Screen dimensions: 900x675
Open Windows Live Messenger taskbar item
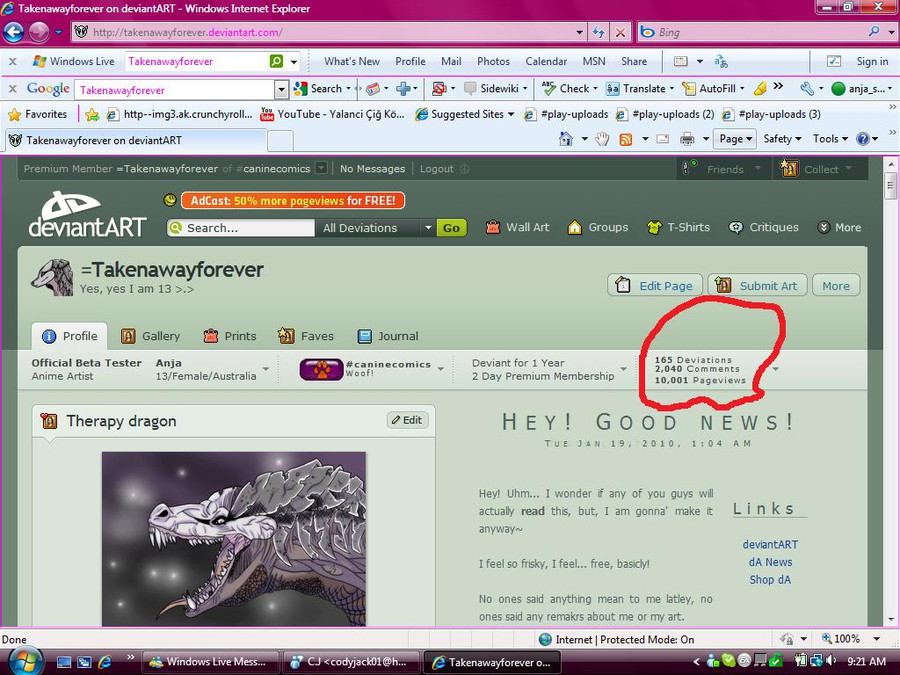pyautogui.click(x=210, y=662)
